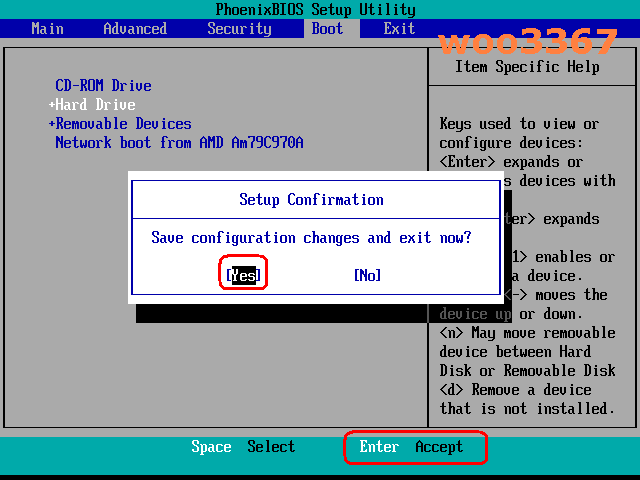Click Space Select hint in footer
The height and width of the screenshot is (480, 640).
point(243,447)
